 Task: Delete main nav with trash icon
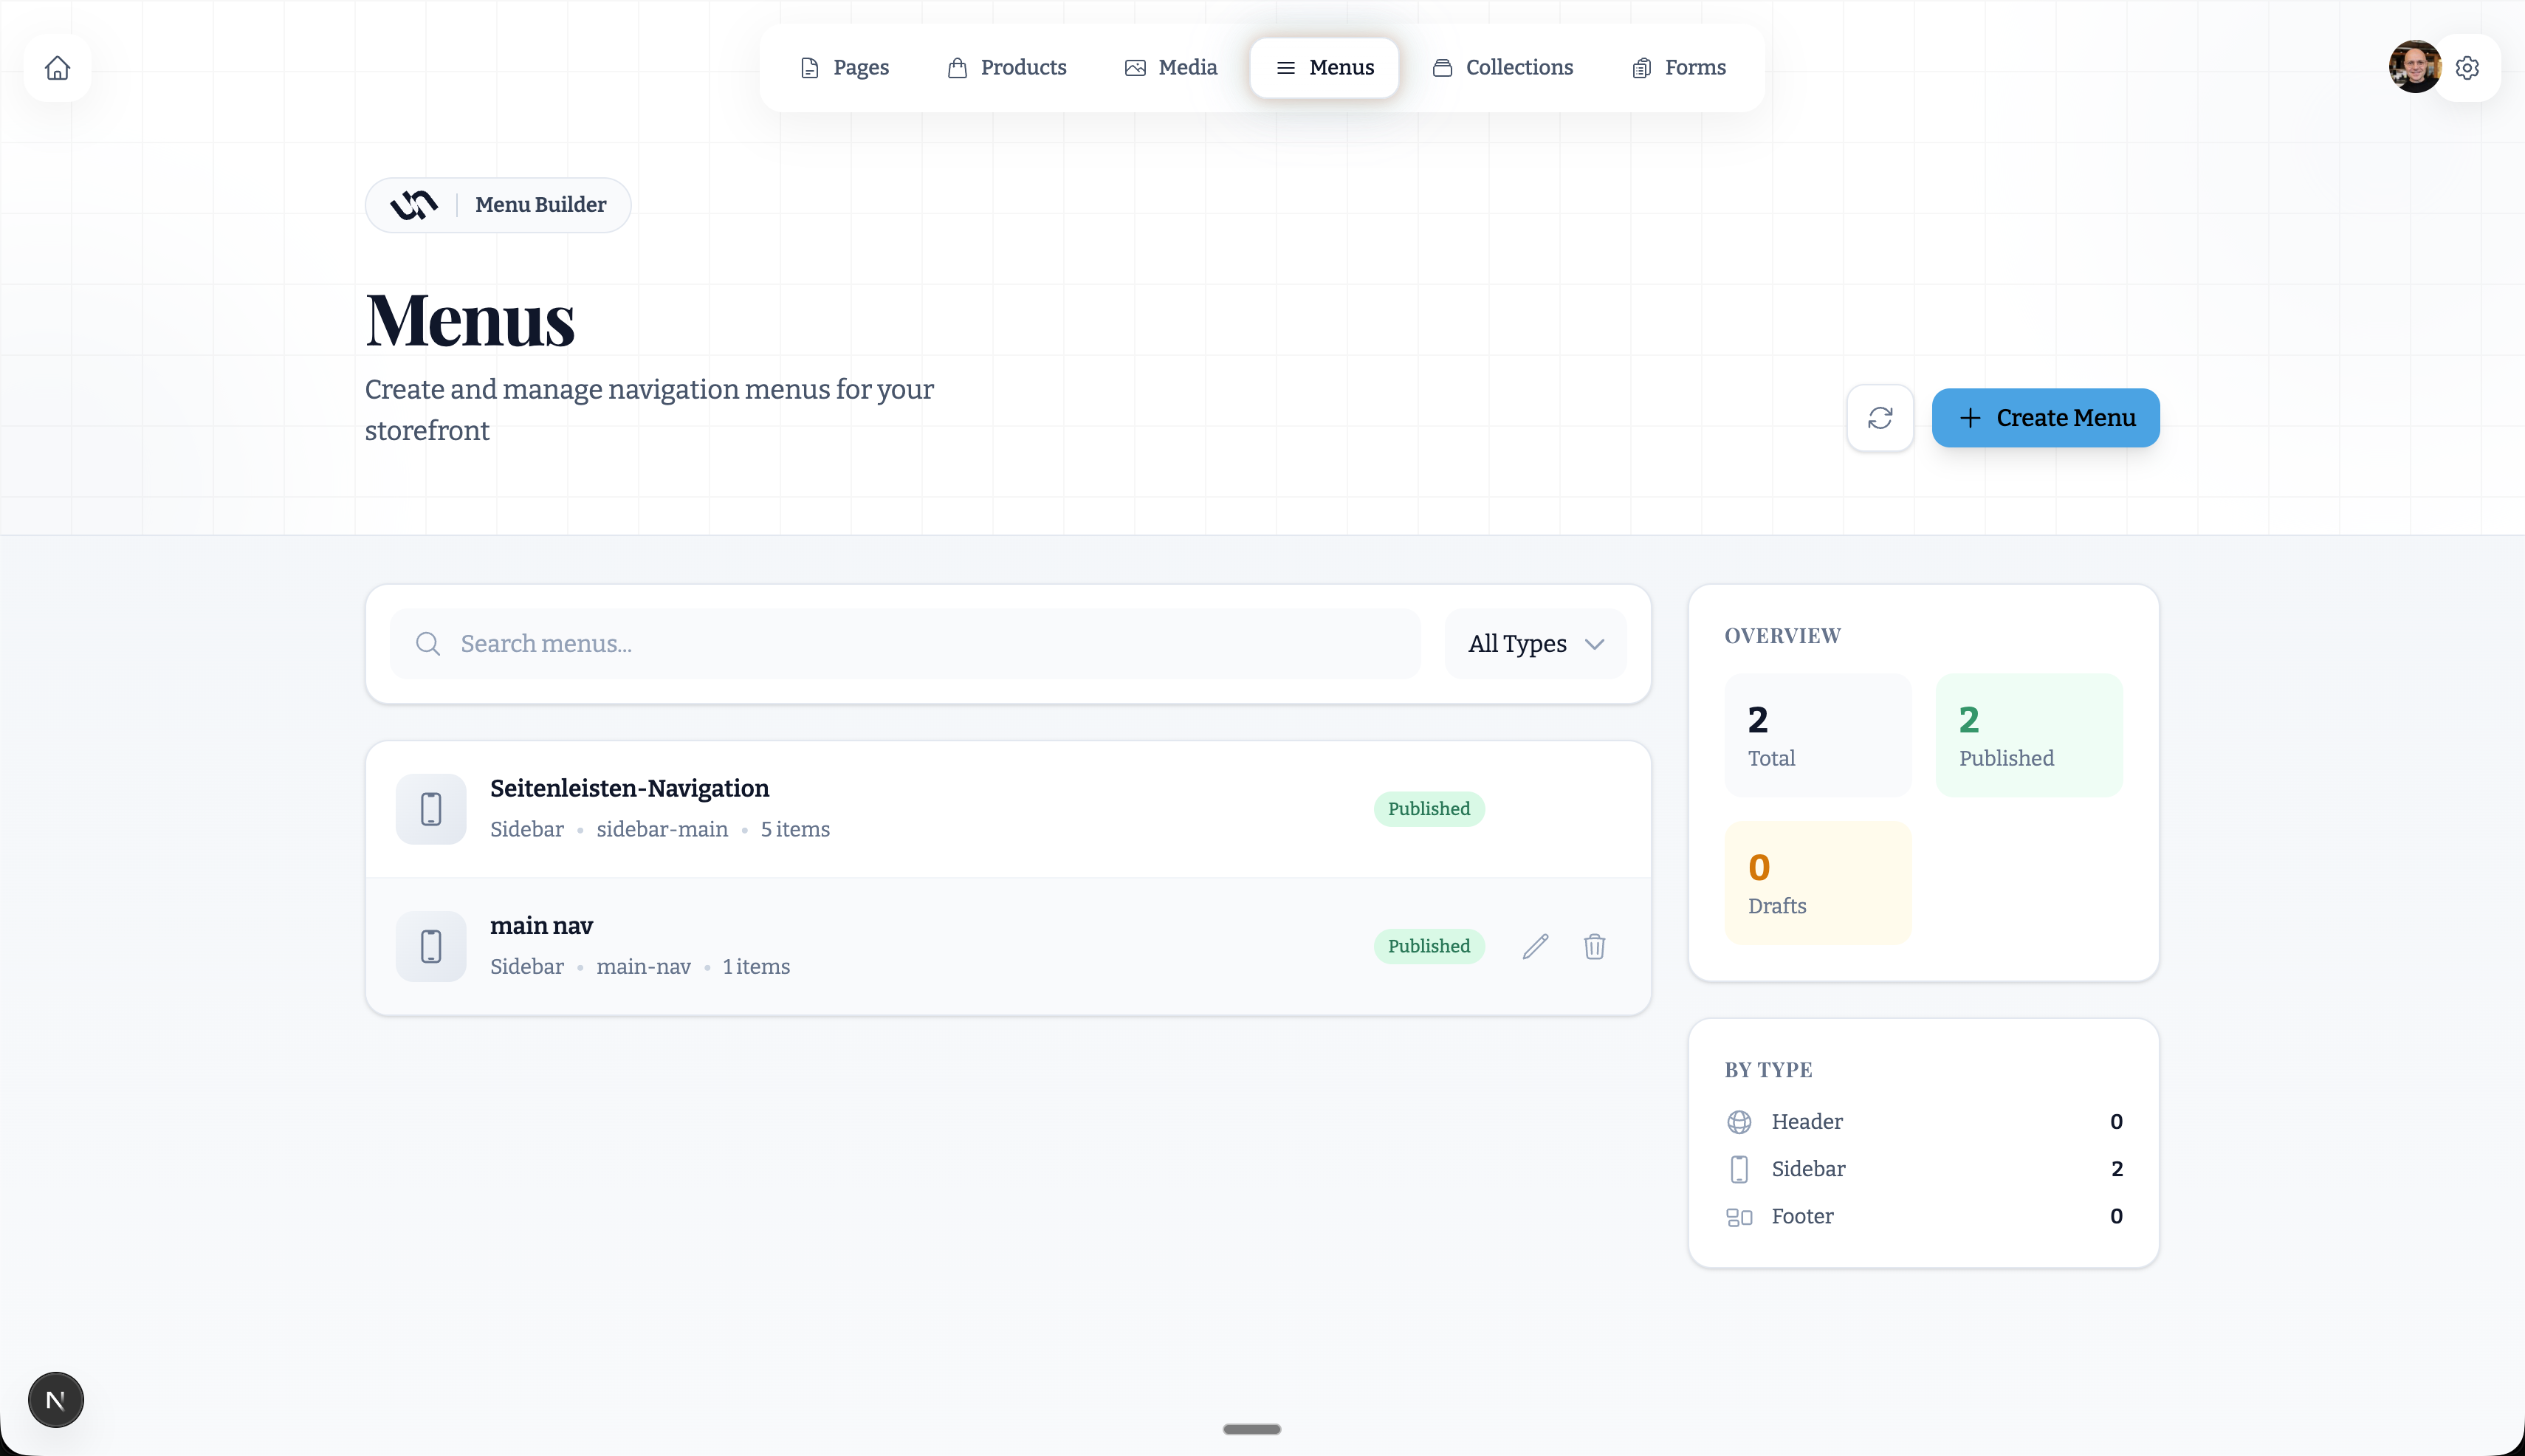[1594, 946]
